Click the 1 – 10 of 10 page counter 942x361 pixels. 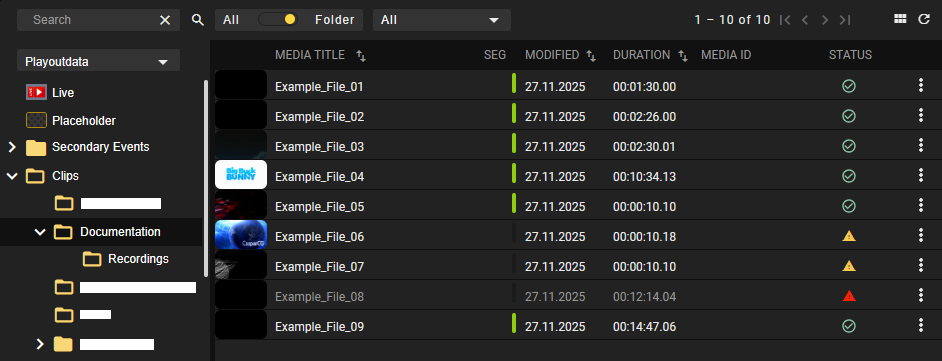[732, 20]
